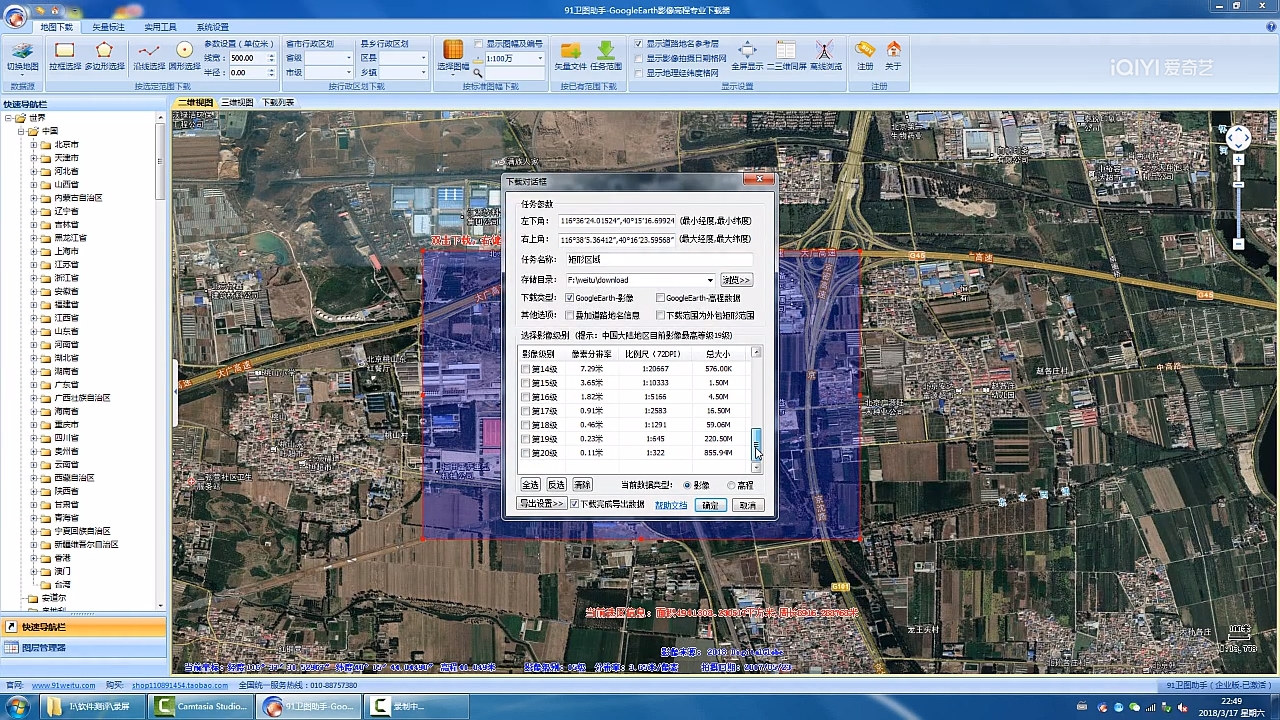
Task: Click the Windows Start button
Action: pos(18,706)
